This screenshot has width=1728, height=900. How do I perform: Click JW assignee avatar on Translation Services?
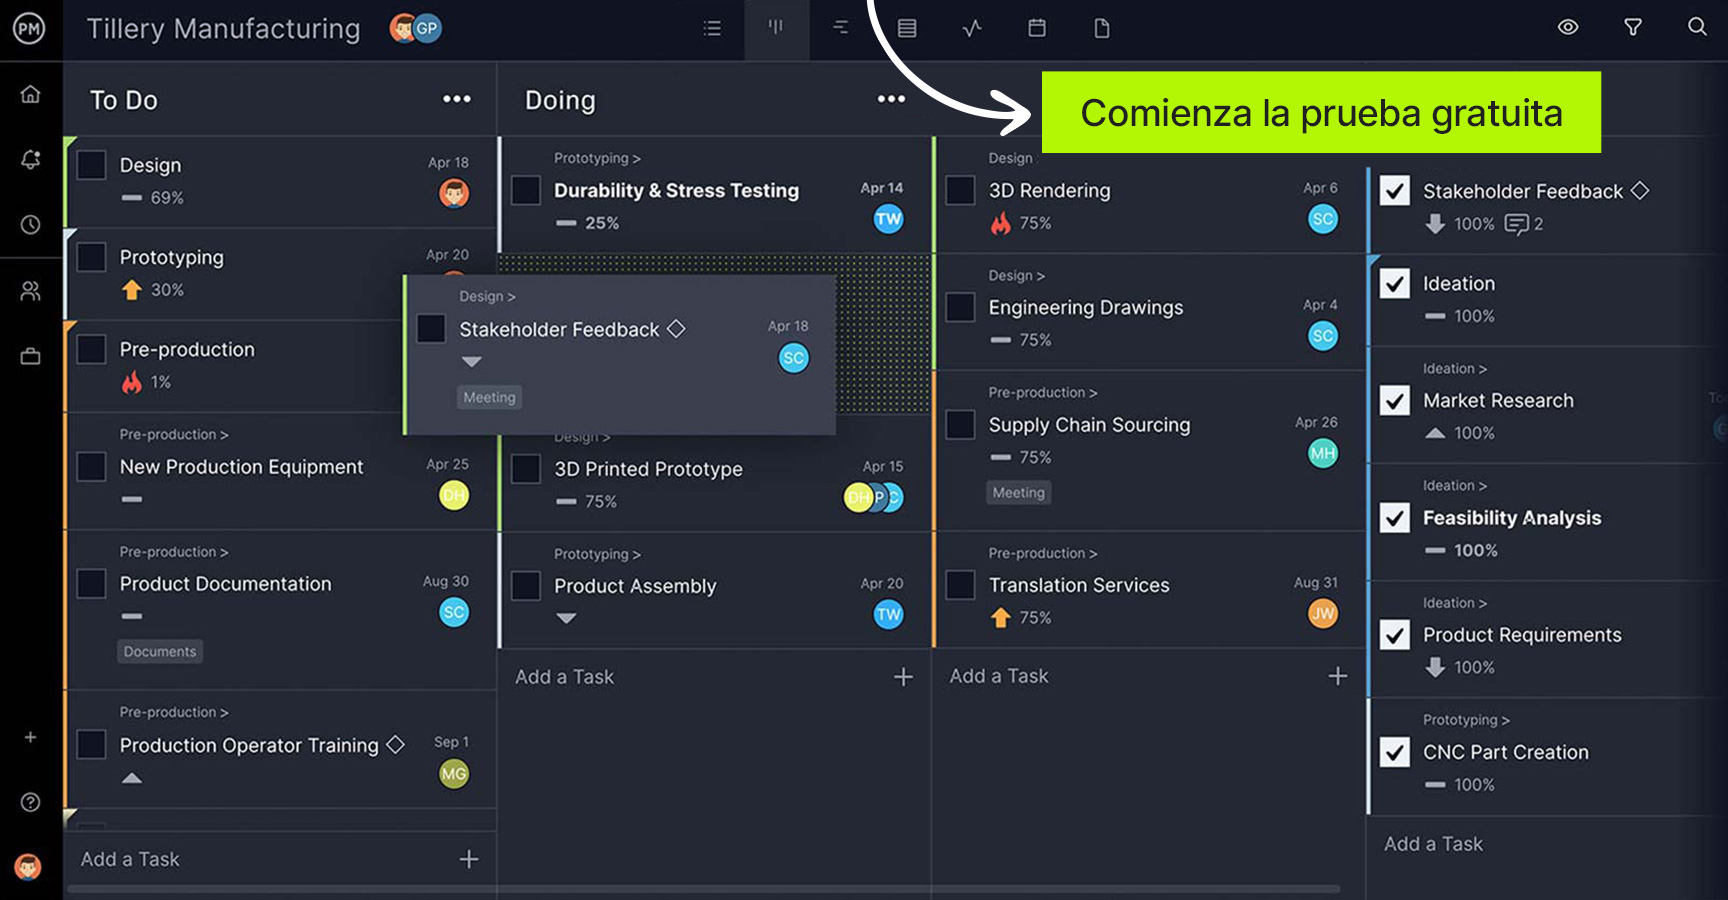tap(1322, 613)
